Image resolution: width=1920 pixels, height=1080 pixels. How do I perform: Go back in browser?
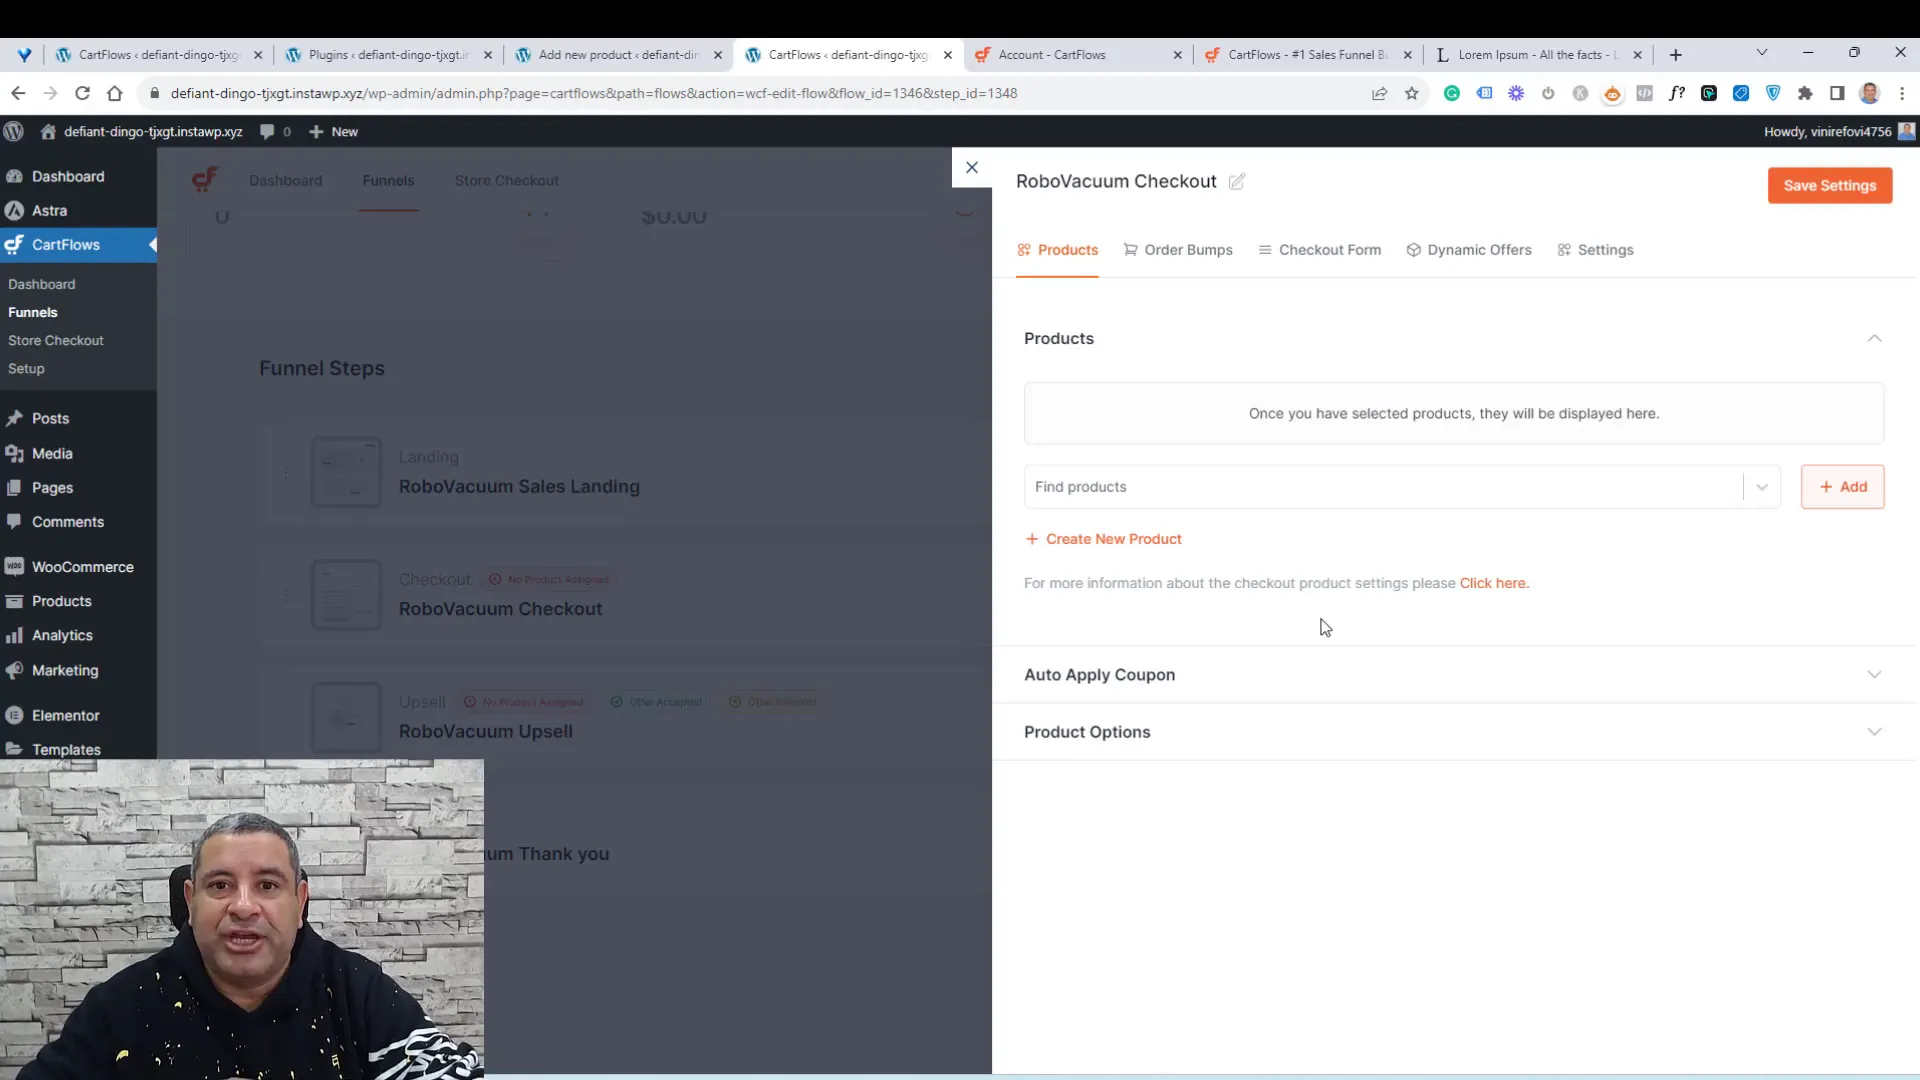pos(18,93)
